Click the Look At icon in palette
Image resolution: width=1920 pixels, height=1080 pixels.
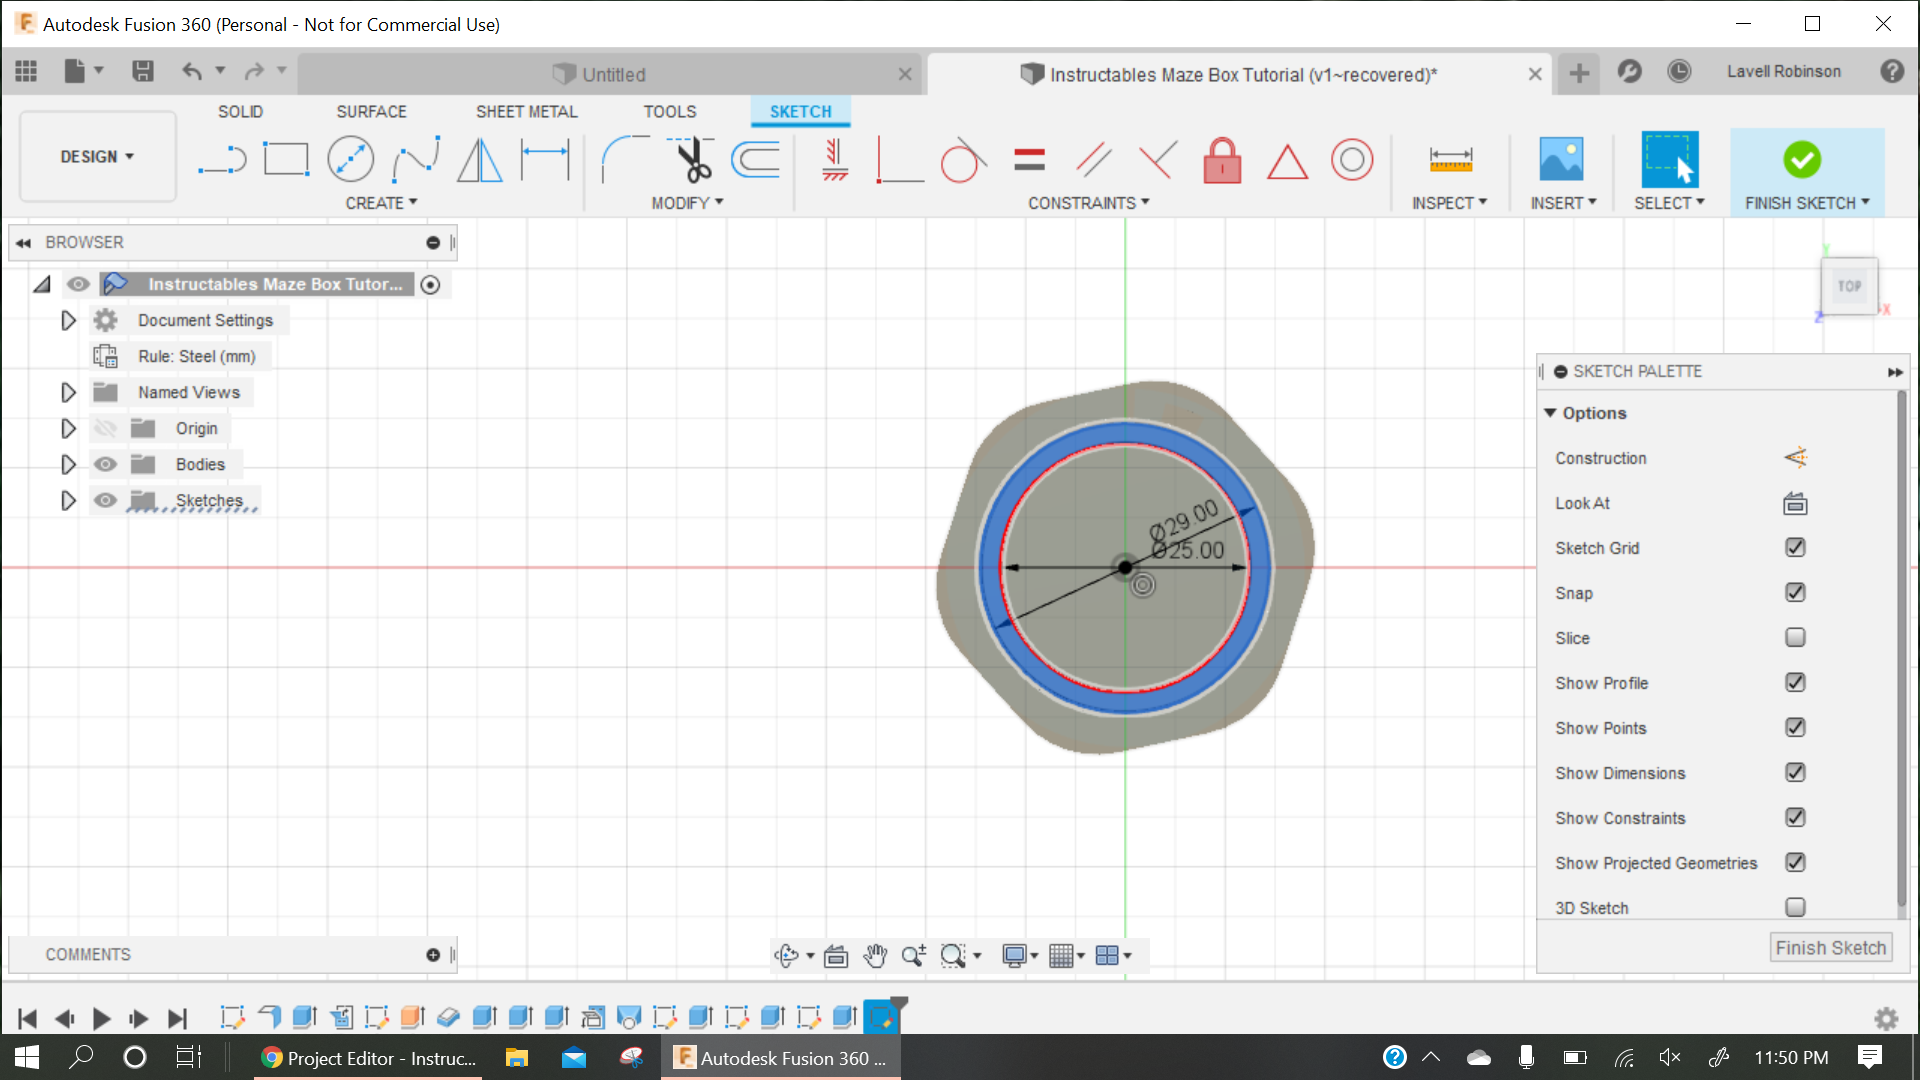(1795, 503)
